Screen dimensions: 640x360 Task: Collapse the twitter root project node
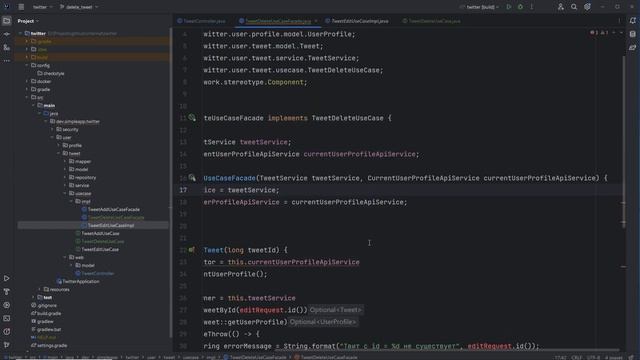(20, 33)
